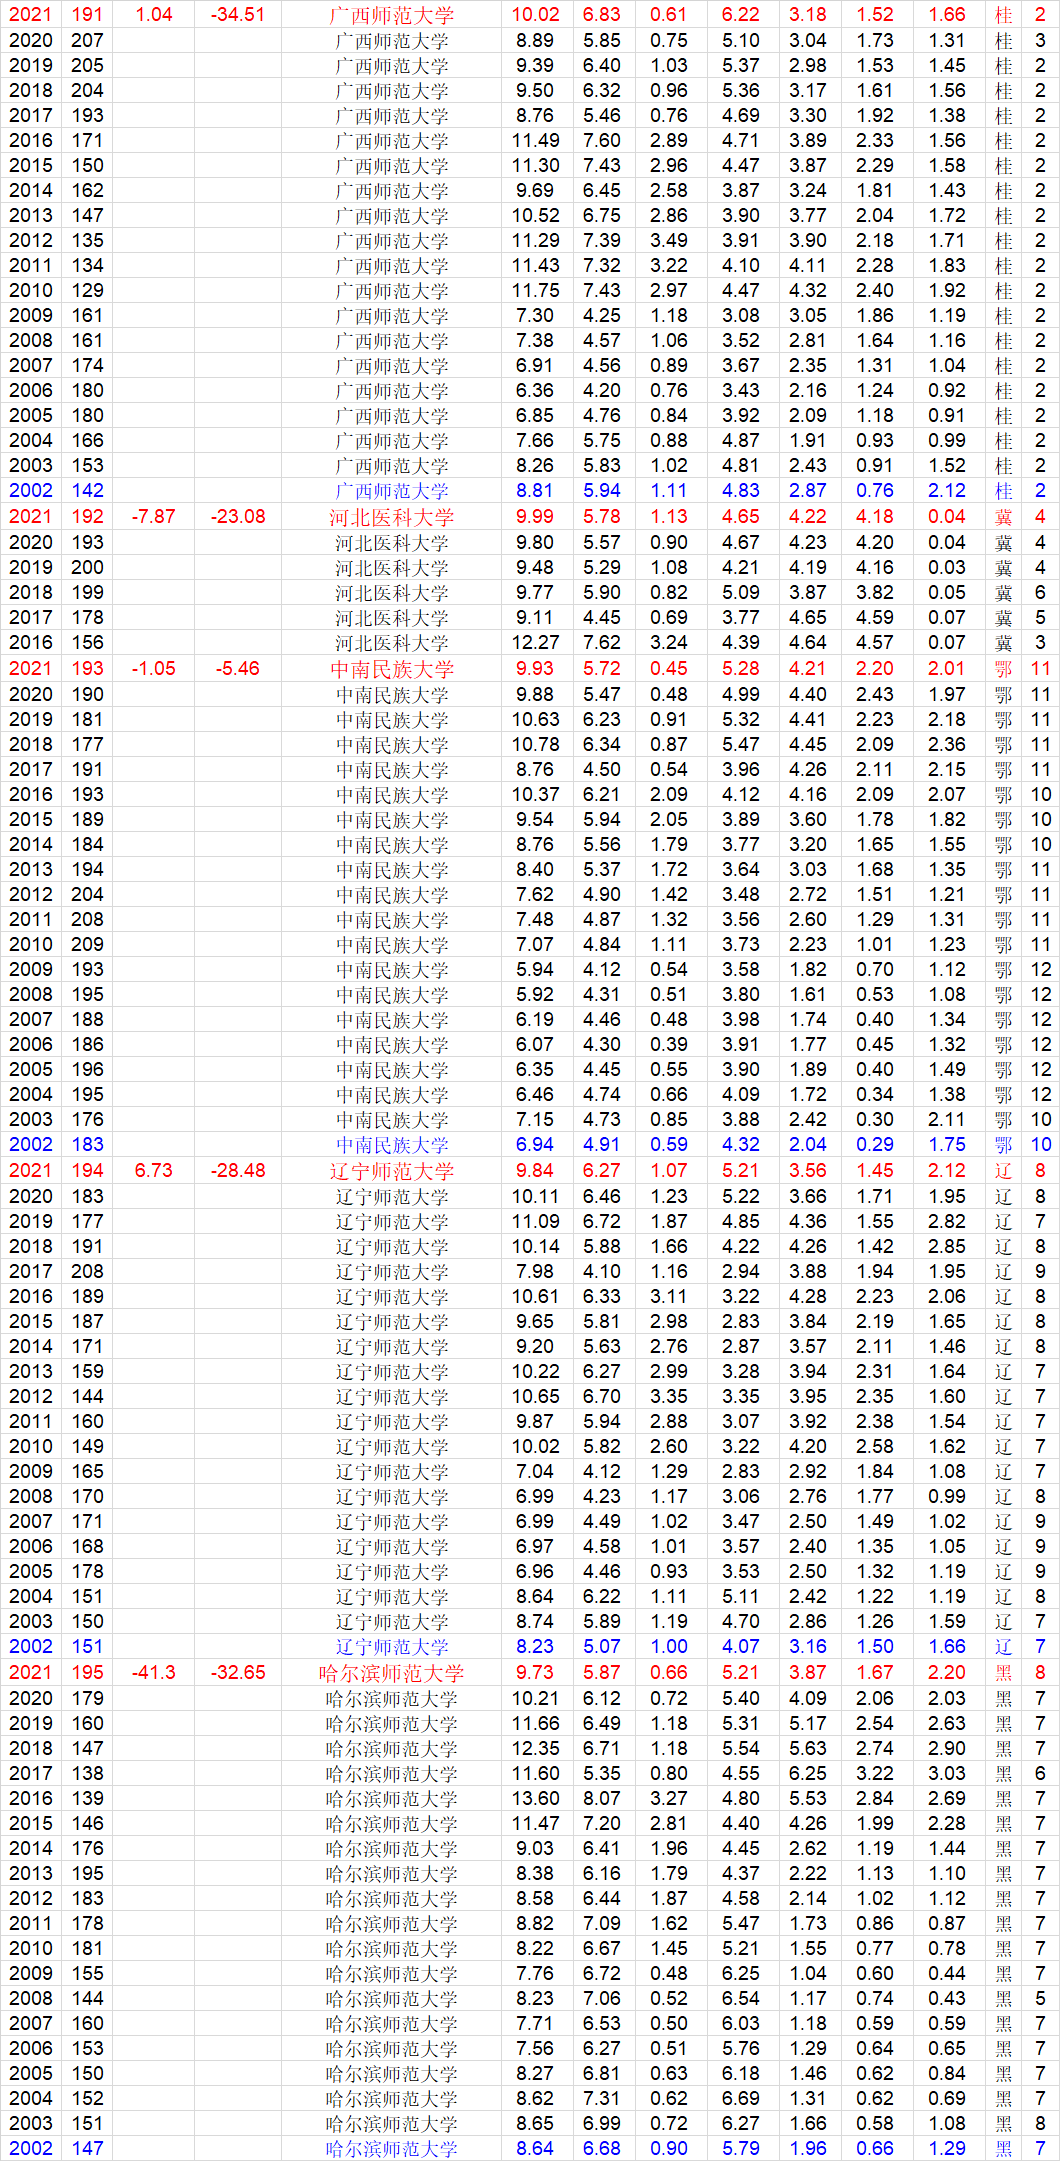Select the -32.65 cell for 哈尔滨师范大学

238,1673
